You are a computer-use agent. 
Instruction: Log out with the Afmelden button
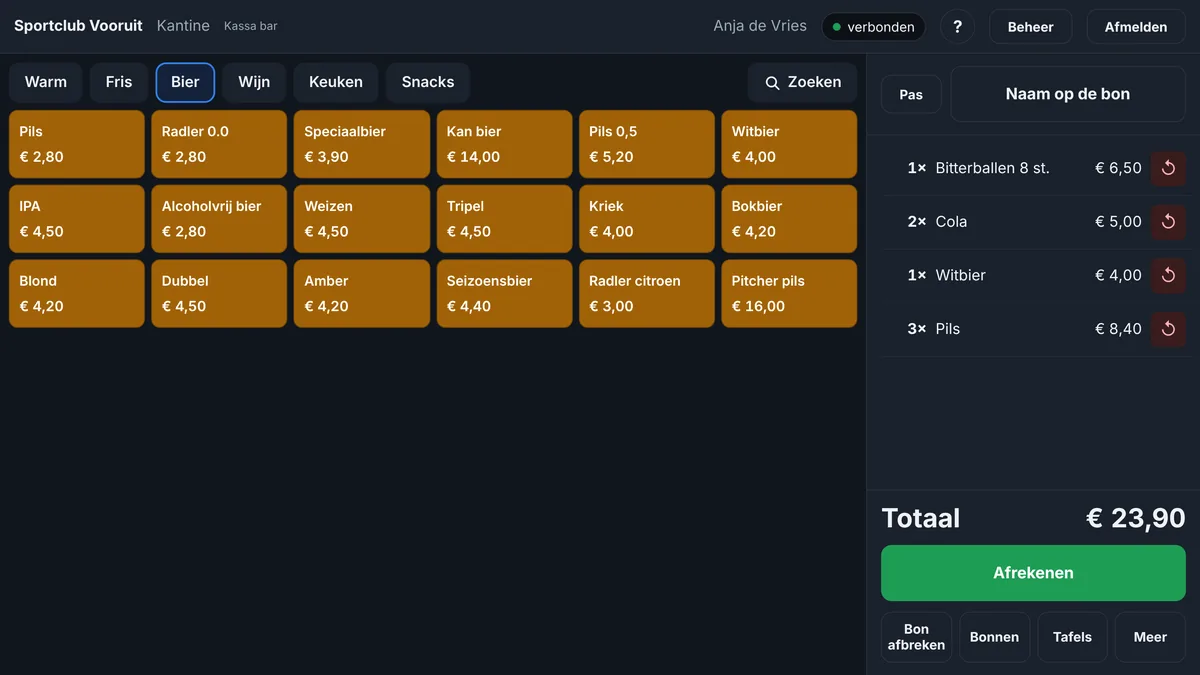pyautogui.click(x=1136, y=27)
